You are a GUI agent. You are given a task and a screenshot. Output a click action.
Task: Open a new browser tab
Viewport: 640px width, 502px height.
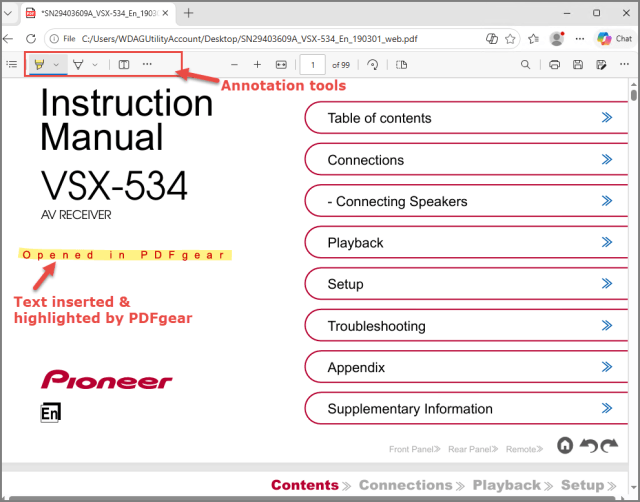pyautogui.click(x=188, y=13)
